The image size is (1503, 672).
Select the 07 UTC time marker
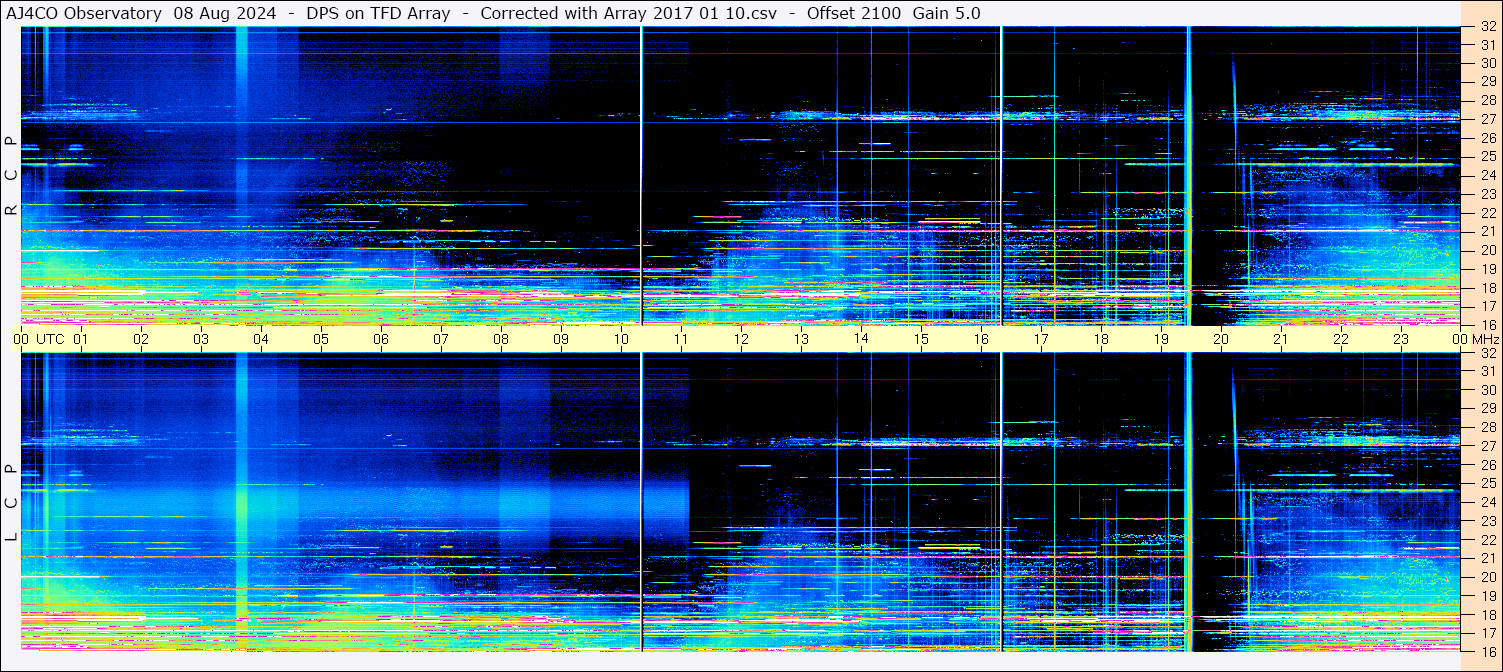point(441,339)
